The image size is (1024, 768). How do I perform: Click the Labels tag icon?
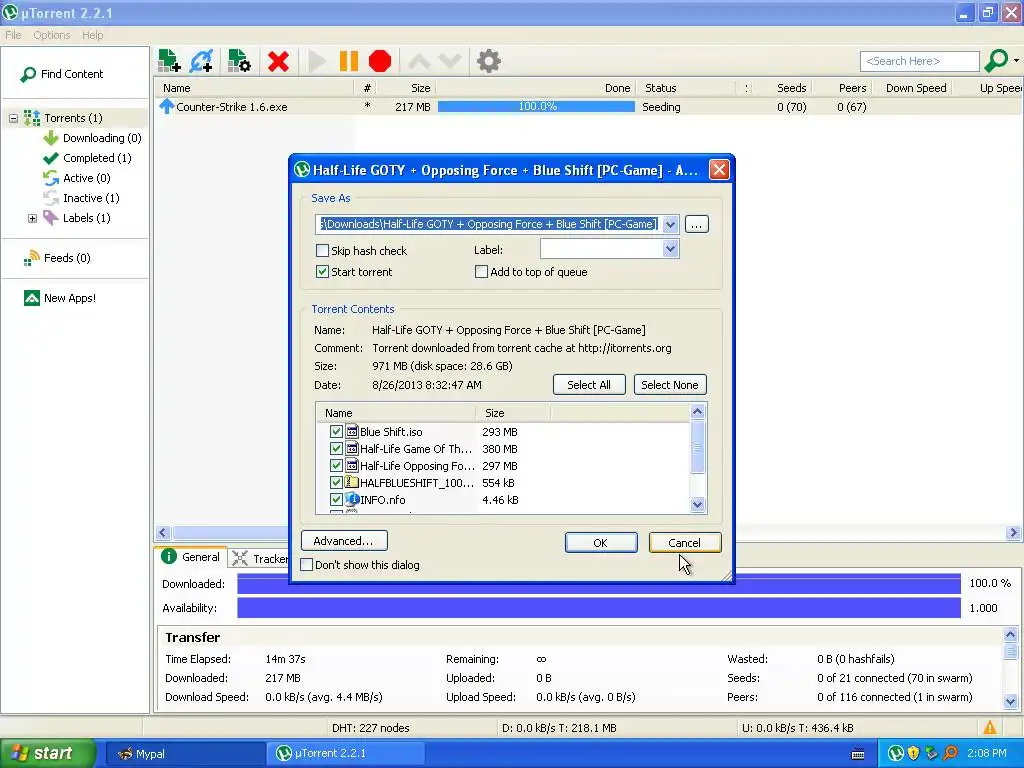pos(51,218)
